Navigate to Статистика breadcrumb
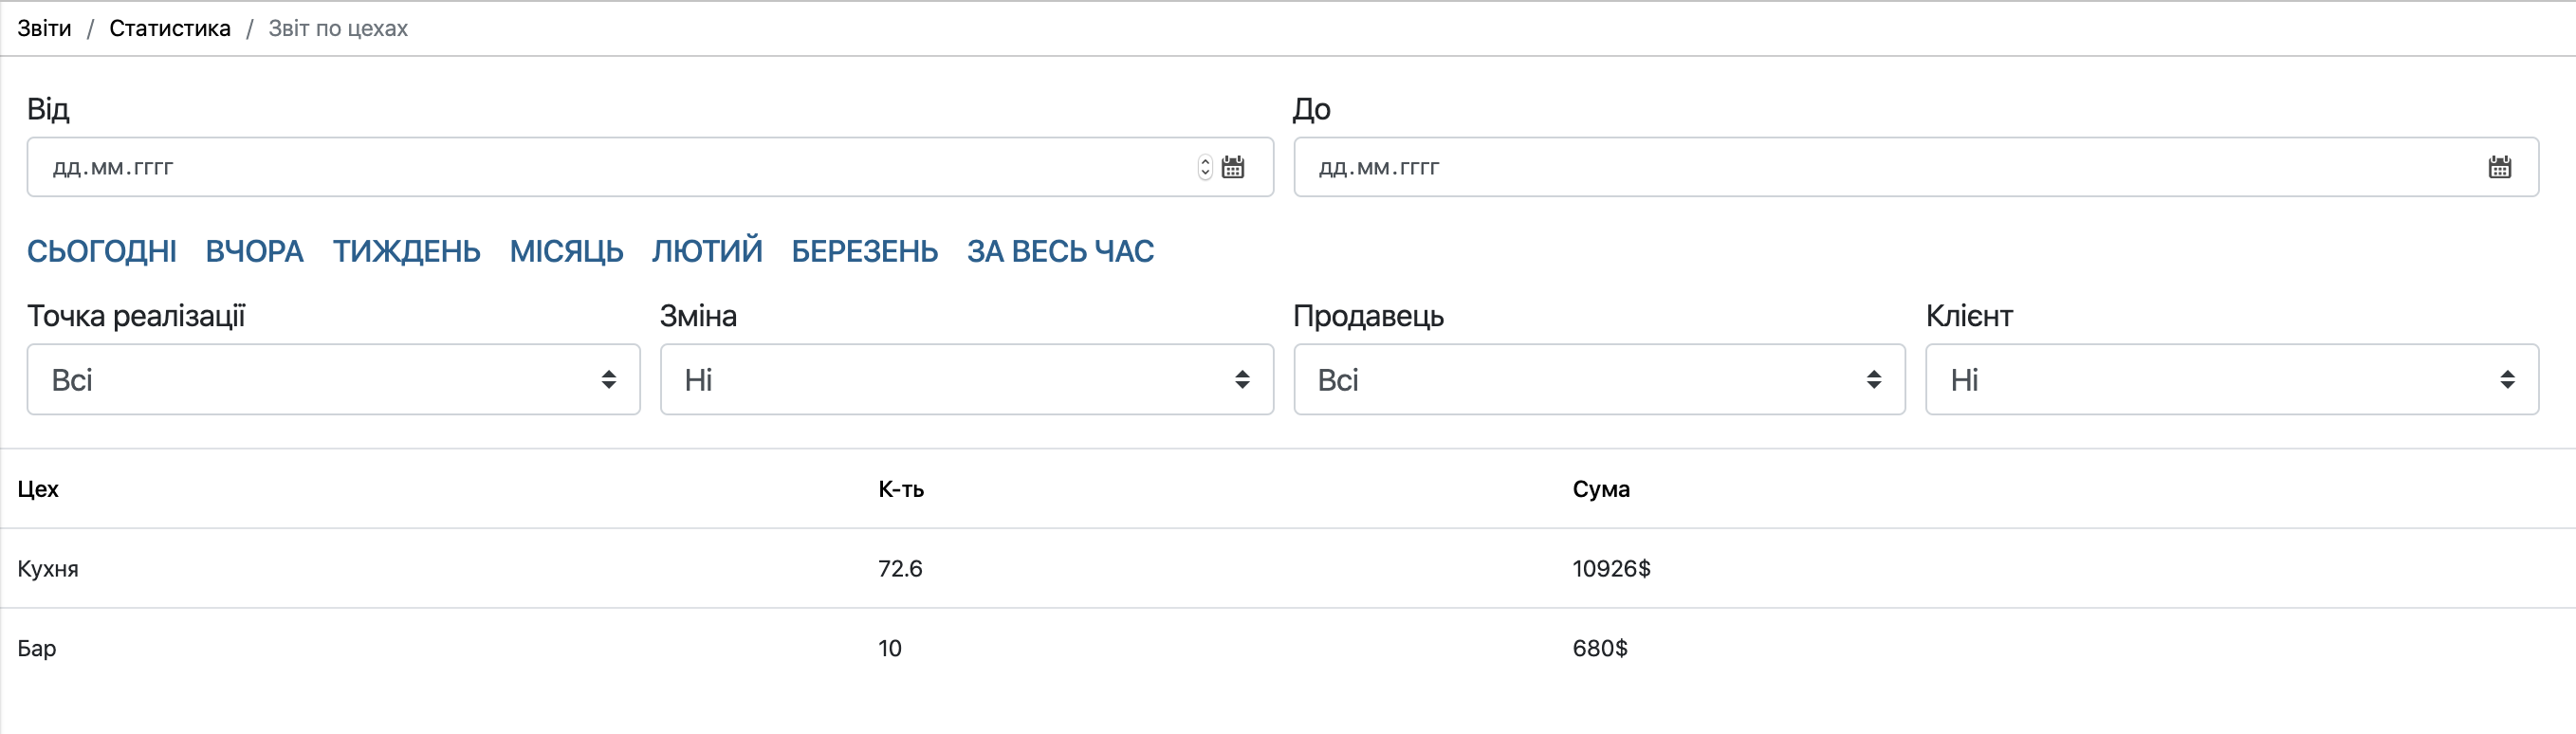 click(170, 28)
